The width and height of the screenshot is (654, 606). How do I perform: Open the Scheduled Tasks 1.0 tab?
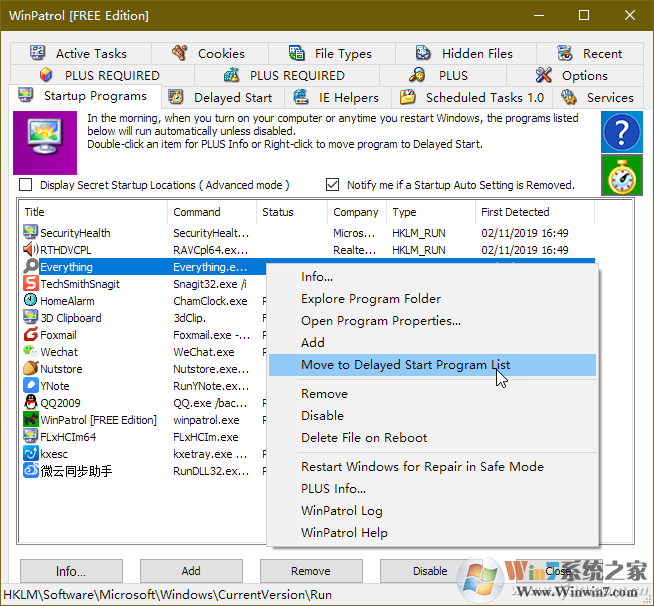(472, 98)
